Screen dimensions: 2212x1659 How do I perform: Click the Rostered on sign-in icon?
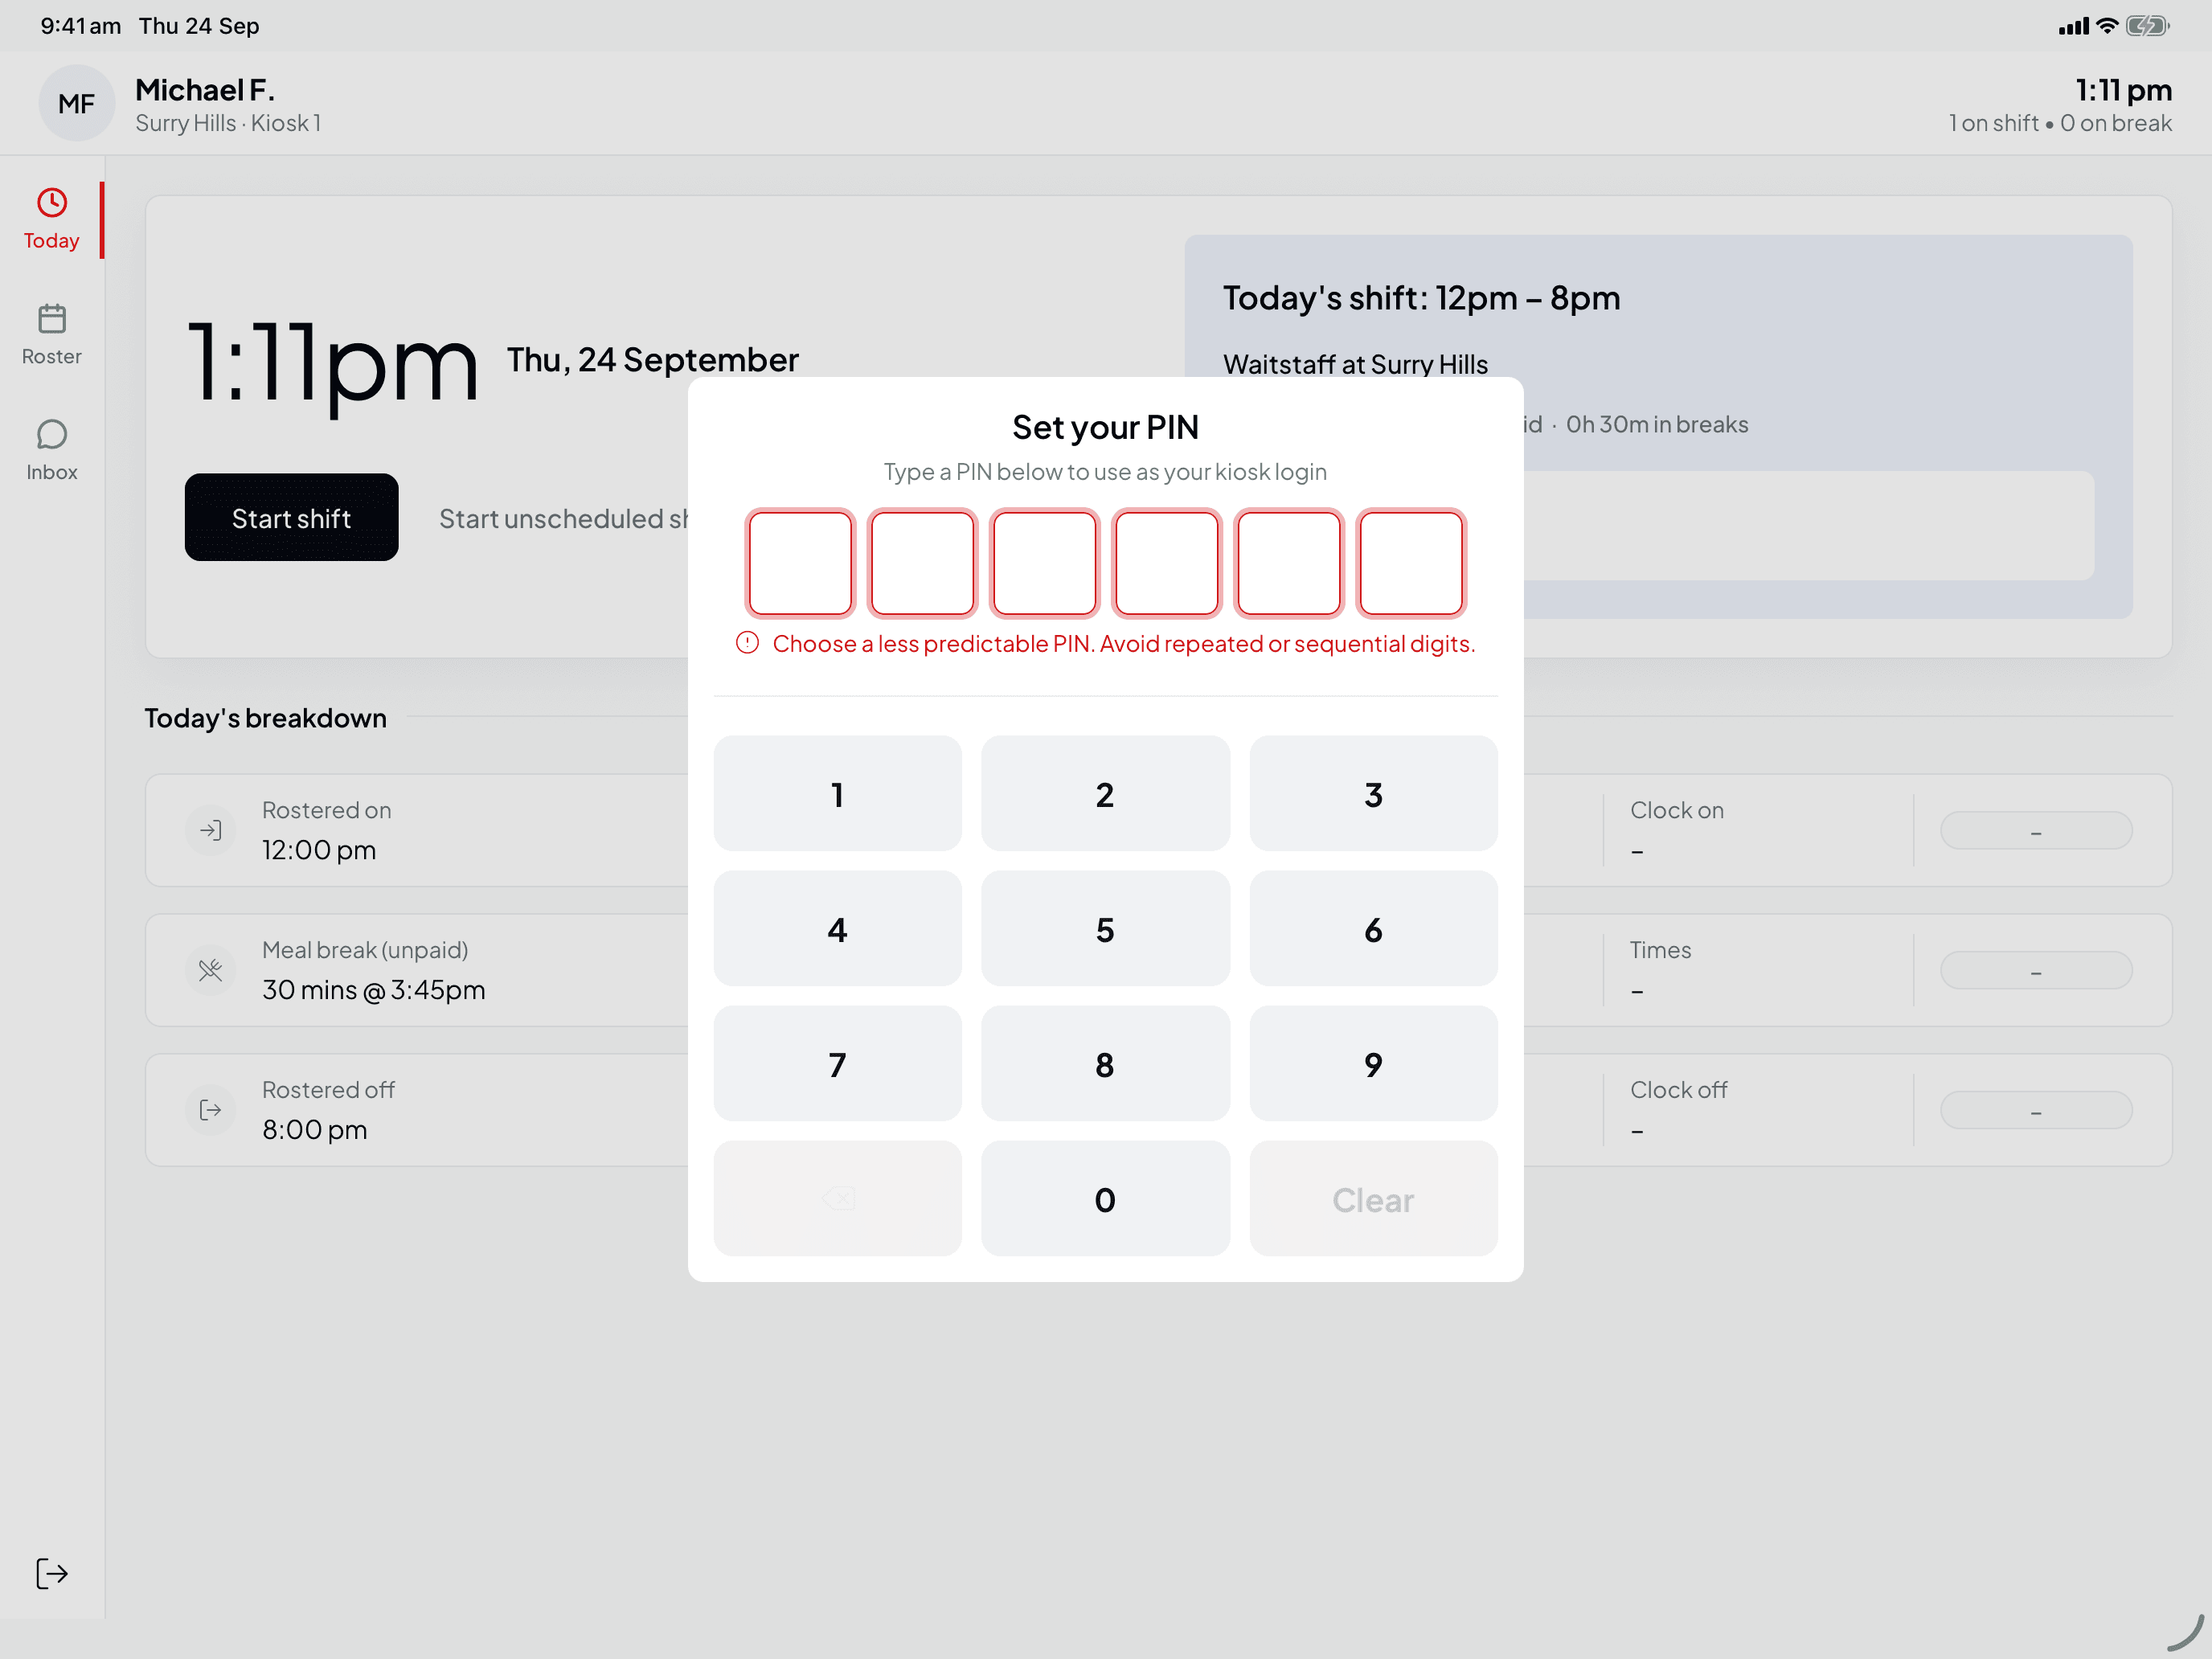click(x=210, y=830)
